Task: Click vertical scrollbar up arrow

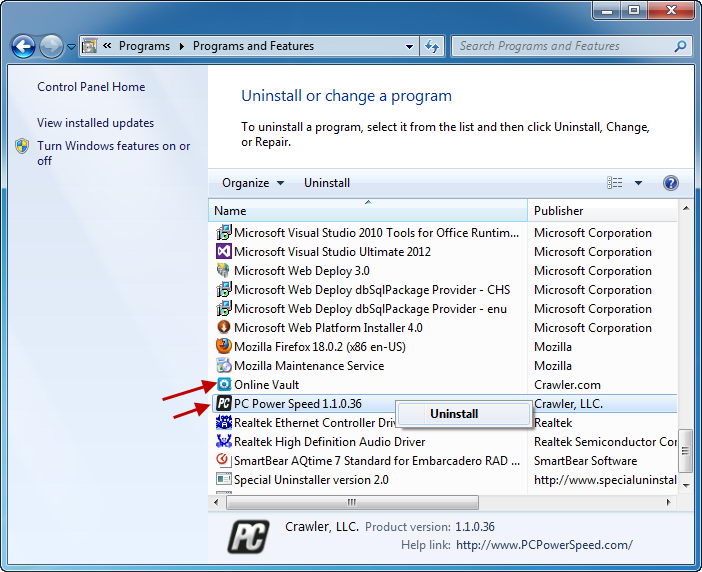Action: coord(686,208)
